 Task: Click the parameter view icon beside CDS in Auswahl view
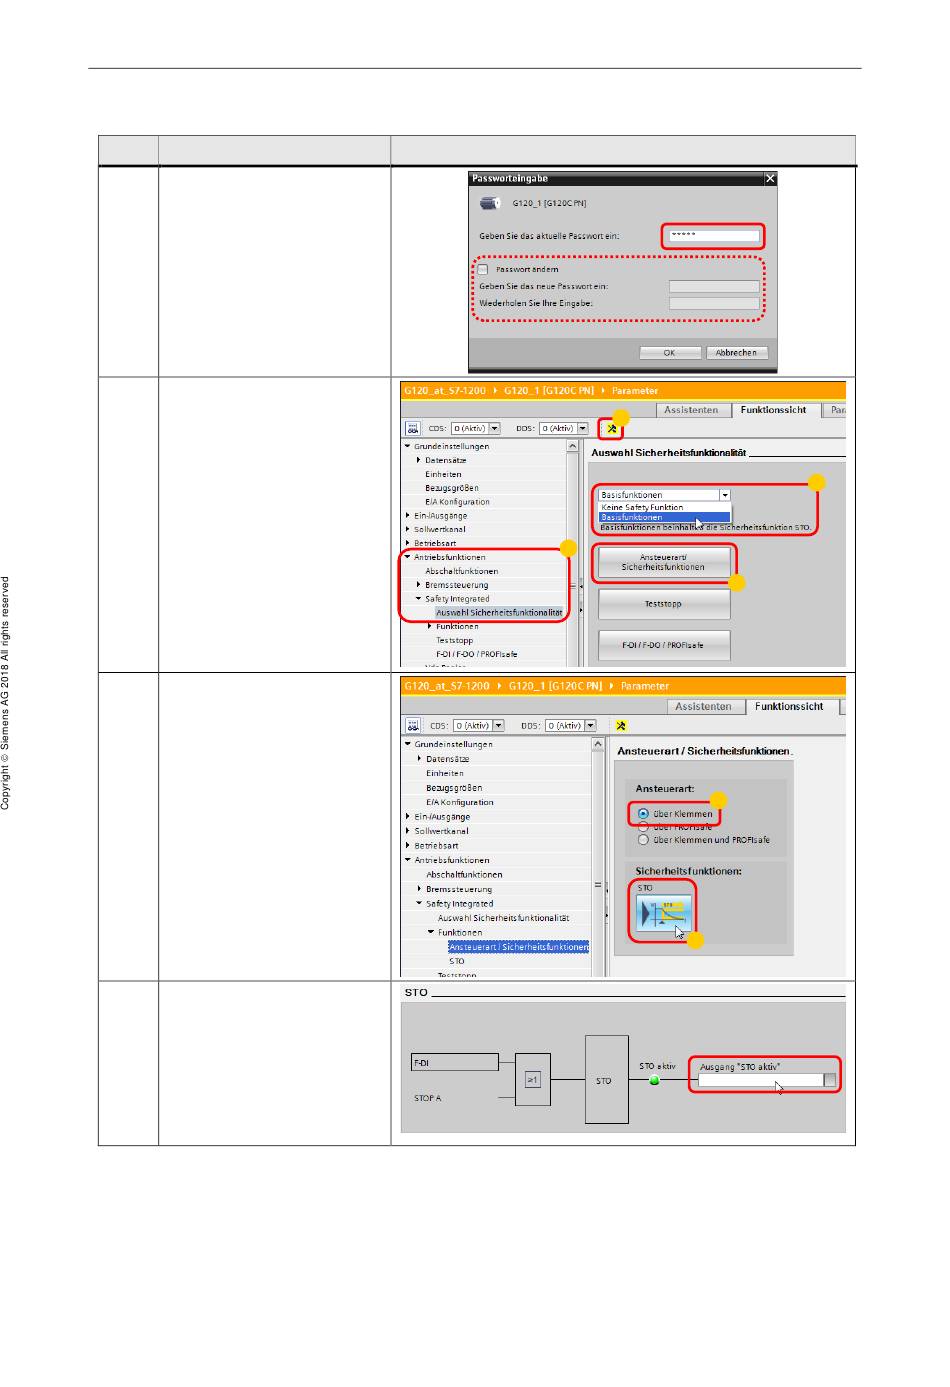click(412, 428)
